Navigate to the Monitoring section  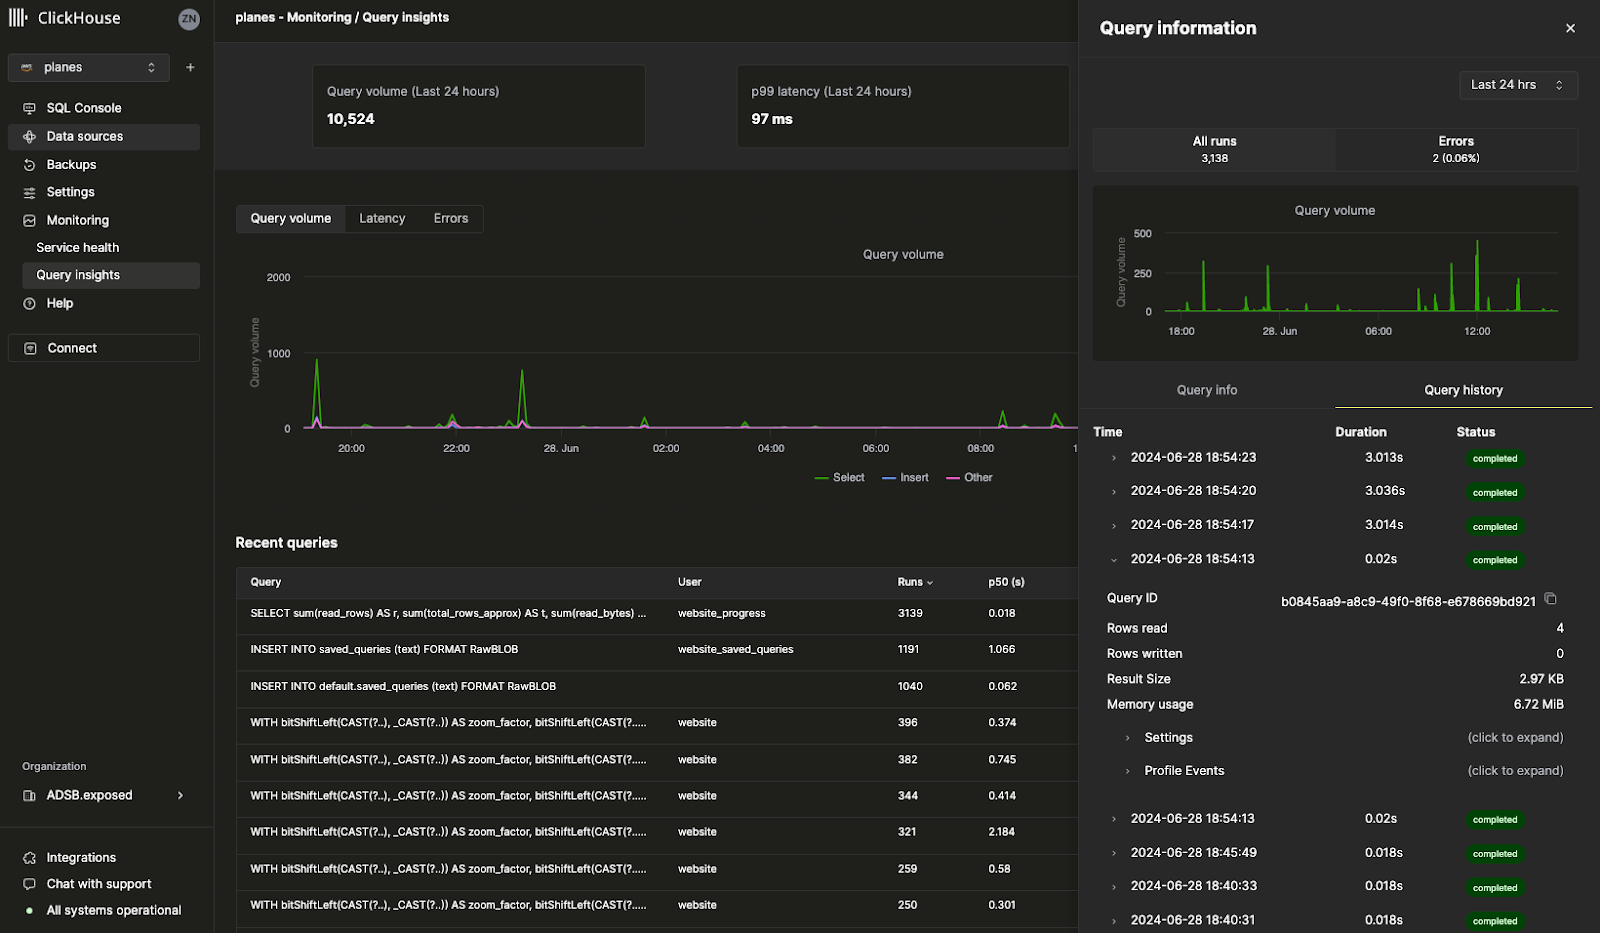tap(77, 219)
